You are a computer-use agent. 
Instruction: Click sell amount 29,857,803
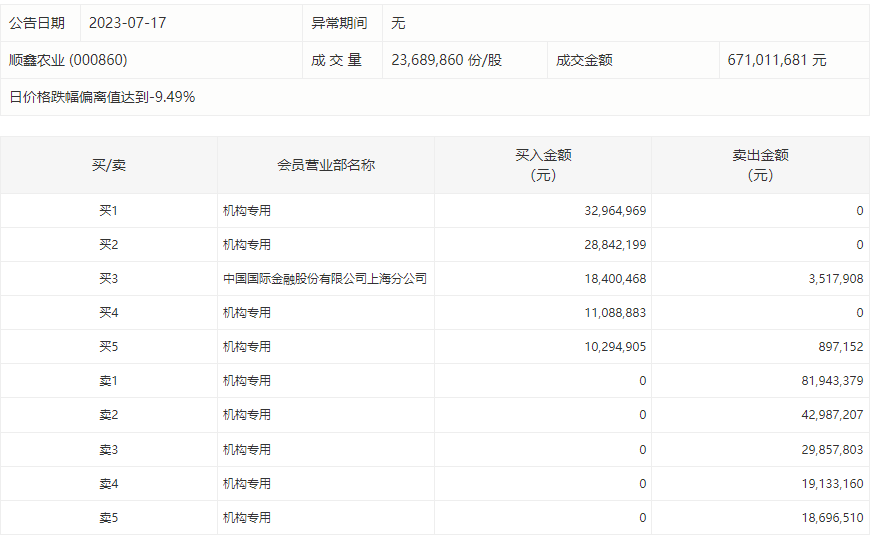832,450
